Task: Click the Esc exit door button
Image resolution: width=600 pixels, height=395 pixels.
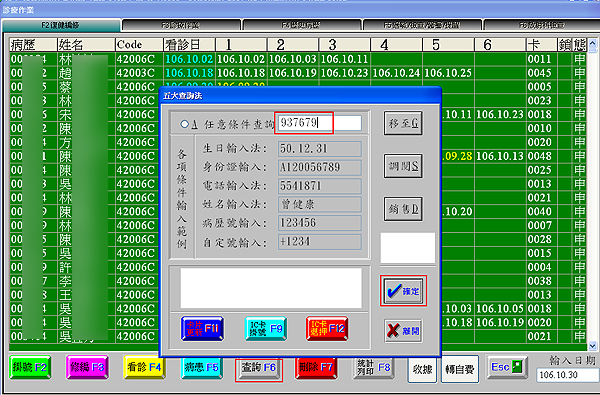Action: point(507,367)
